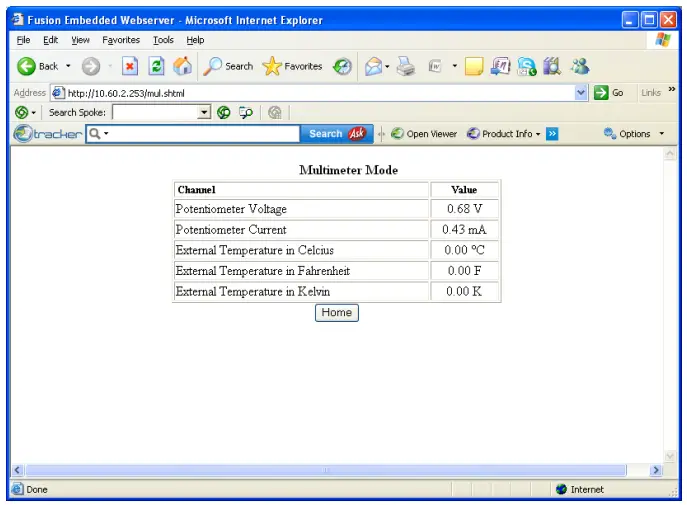Click the Skype phone toolbar icon
The width and height of the screenshot is (687, 505).
(527, 67)
